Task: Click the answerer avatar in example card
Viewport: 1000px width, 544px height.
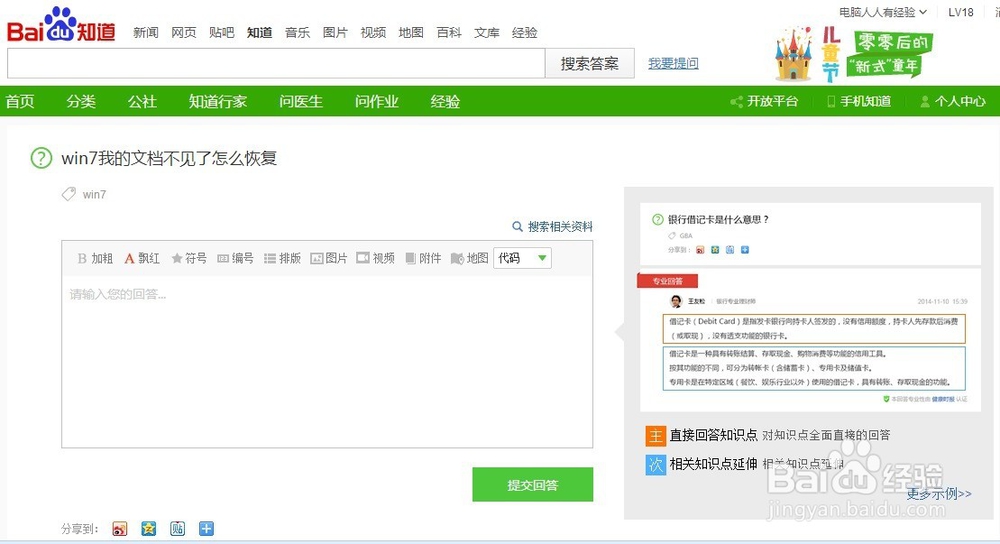Action: pyautogui.click(x=676, y=301)
